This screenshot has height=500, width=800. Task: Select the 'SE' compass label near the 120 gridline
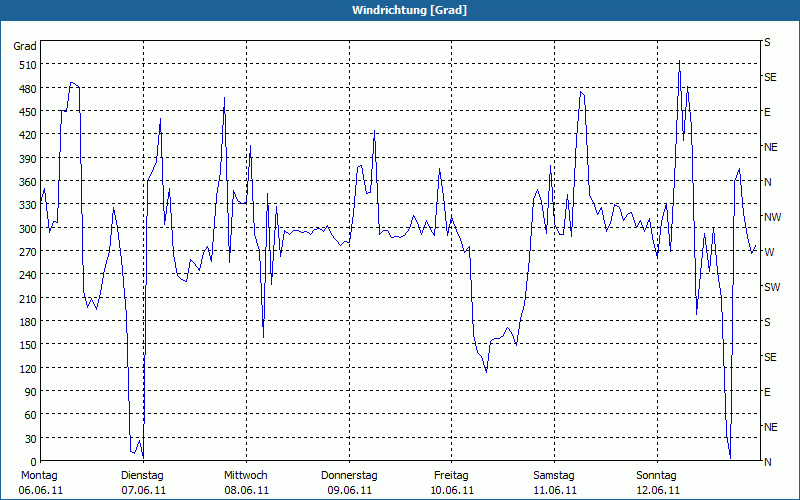point(770,357)
